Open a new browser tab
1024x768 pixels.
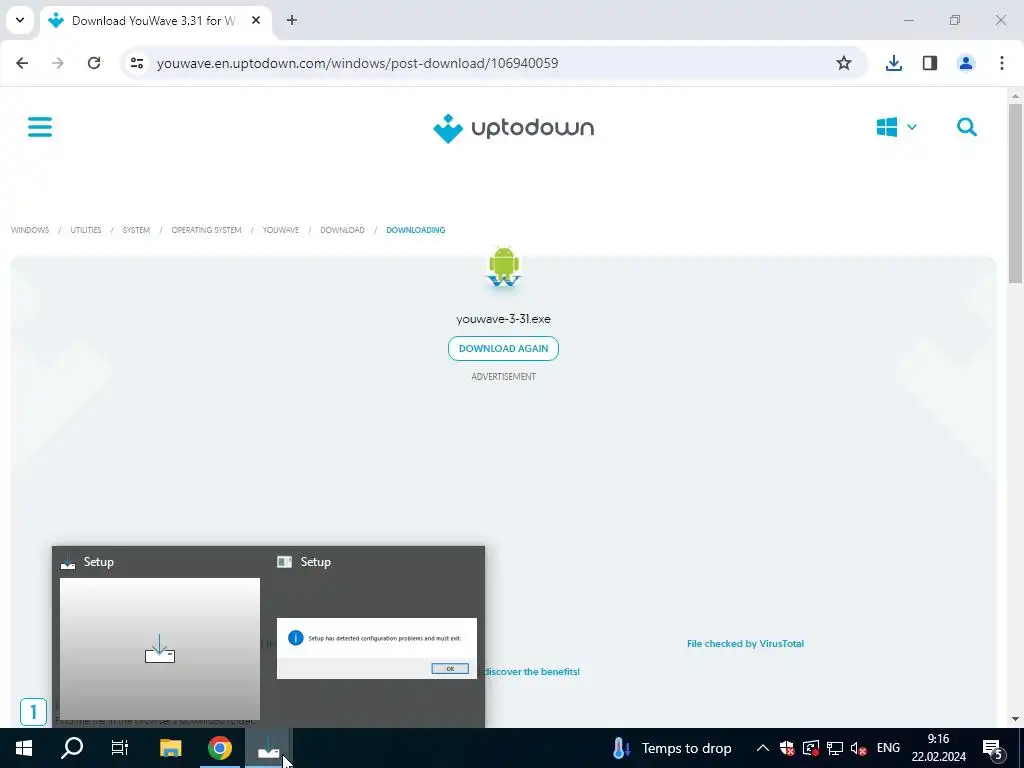click(x=292, y=21)
